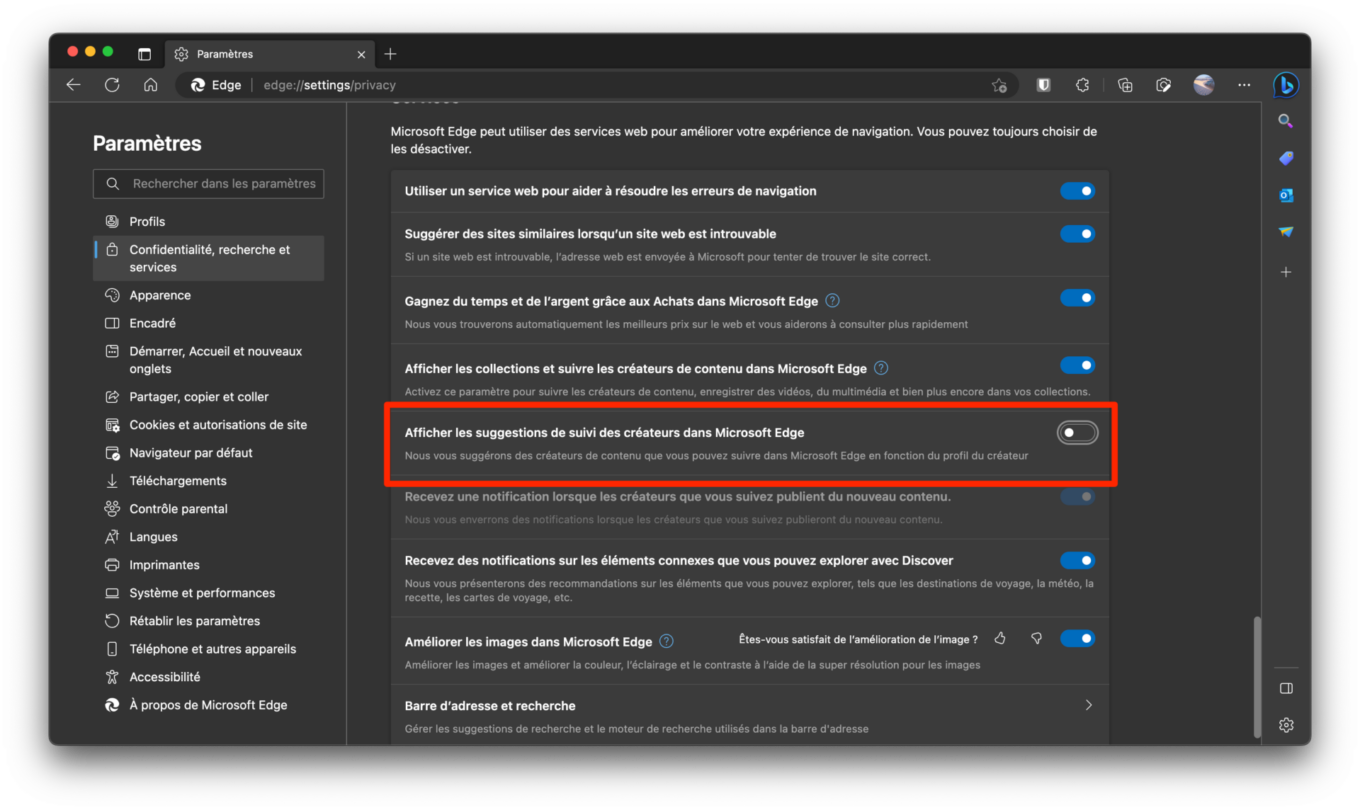The height and width of the screenshot is (810, 1360).
Task: Click the help icon next to collections setting
Action: tap(881, 368)
